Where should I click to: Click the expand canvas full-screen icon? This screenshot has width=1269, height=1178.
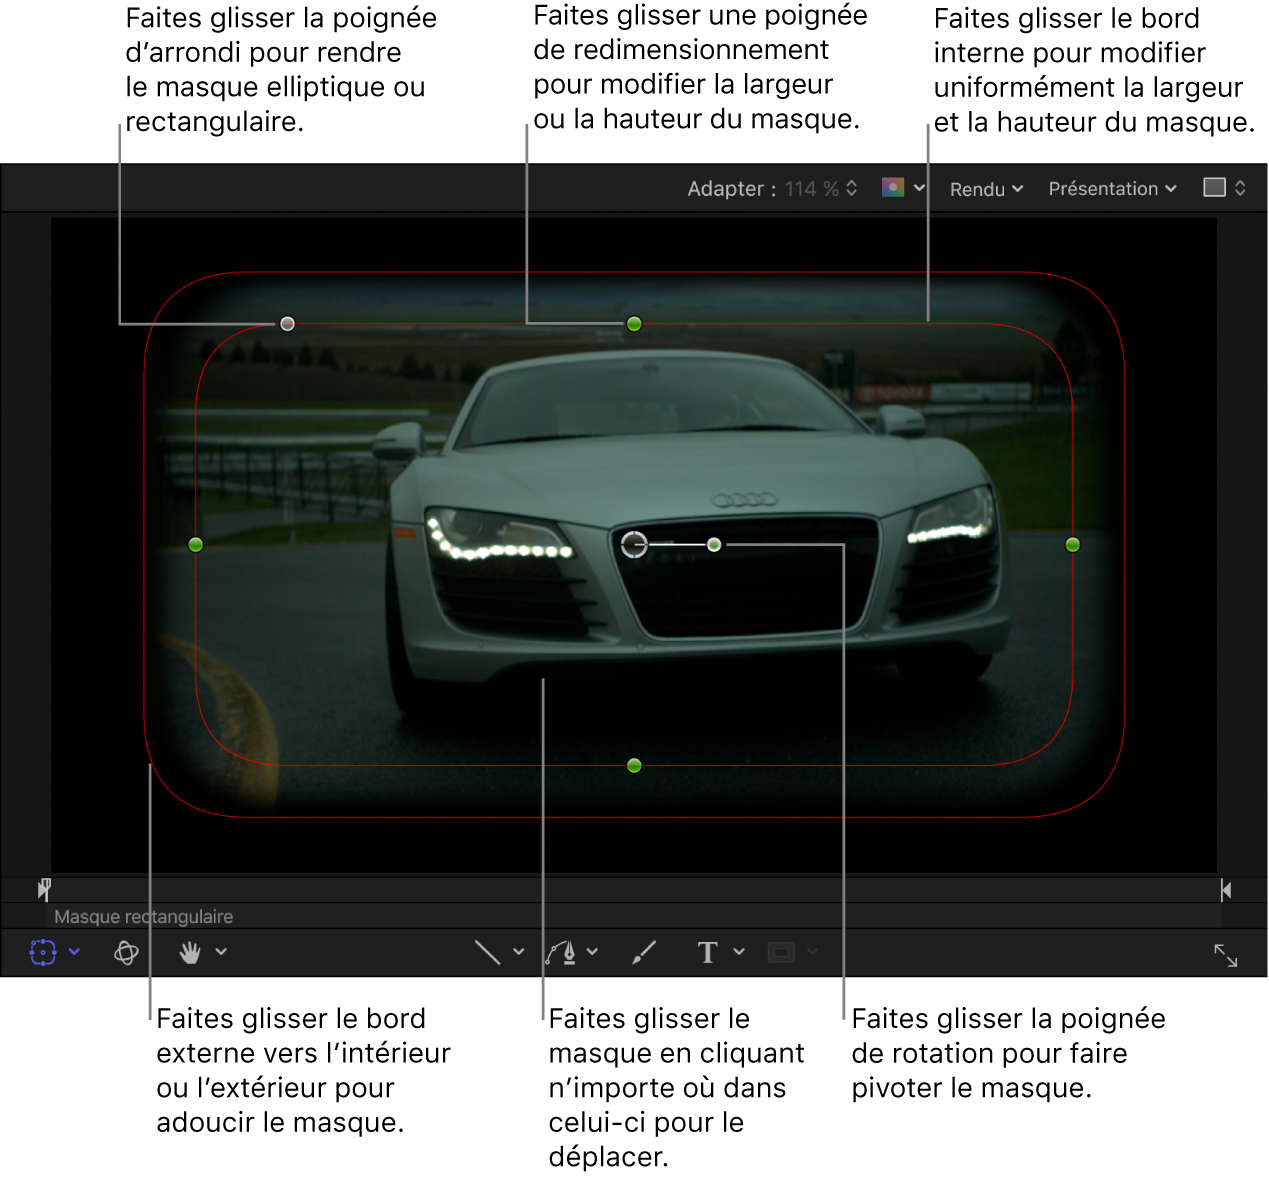pyautogui.click(x=1225, y=955)
